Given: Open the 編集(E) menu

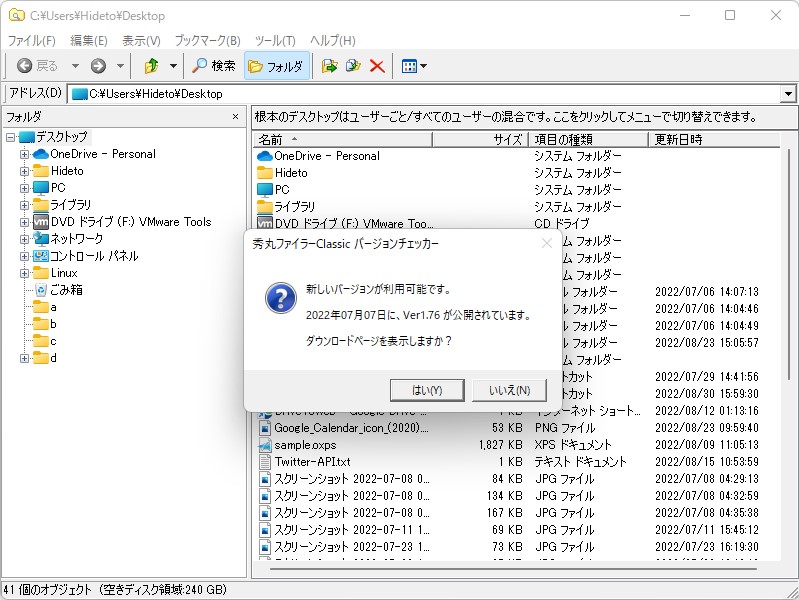Looking at the screenshot, I should [89, 40].
